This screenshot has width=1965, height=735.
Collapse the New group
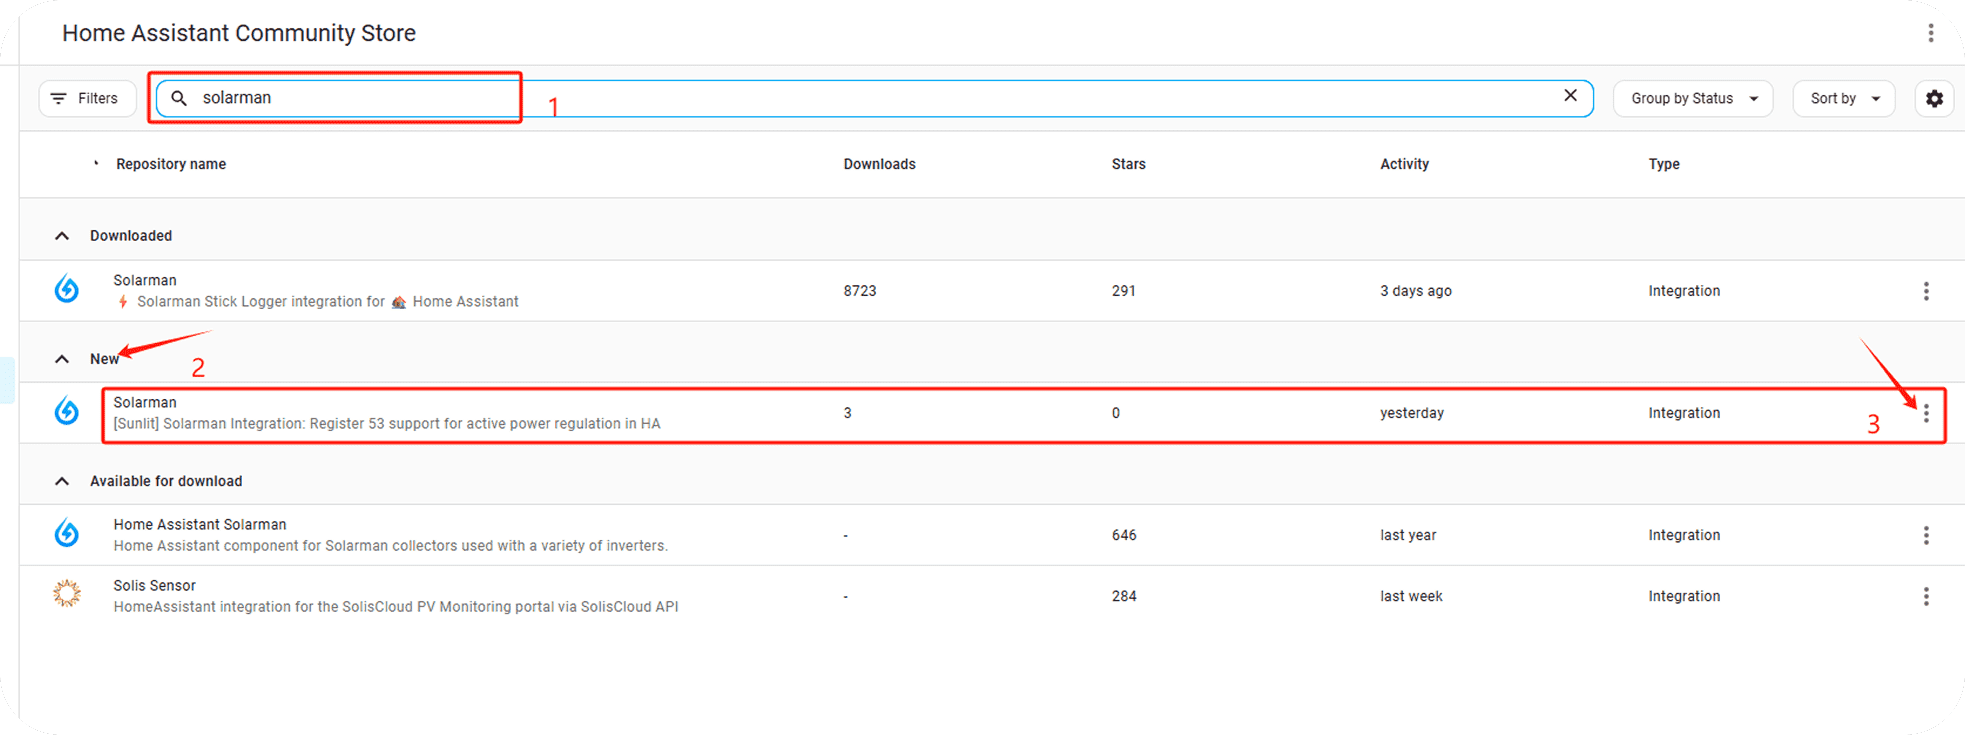tap(62, 359)
